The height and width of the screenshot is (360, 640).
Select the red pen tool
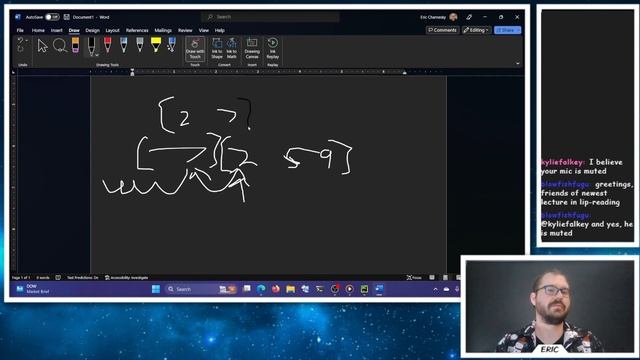coord(107,45)
